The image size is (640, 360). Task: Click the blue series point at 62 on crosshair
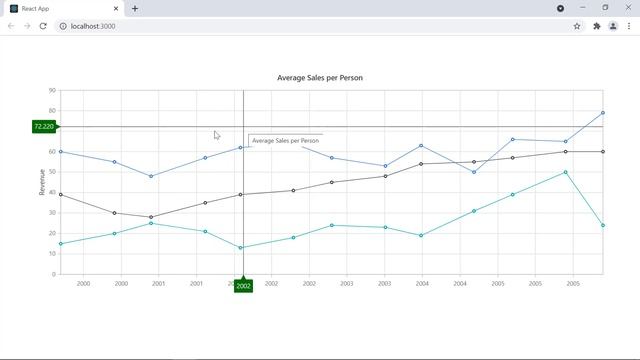coord(240,148)
